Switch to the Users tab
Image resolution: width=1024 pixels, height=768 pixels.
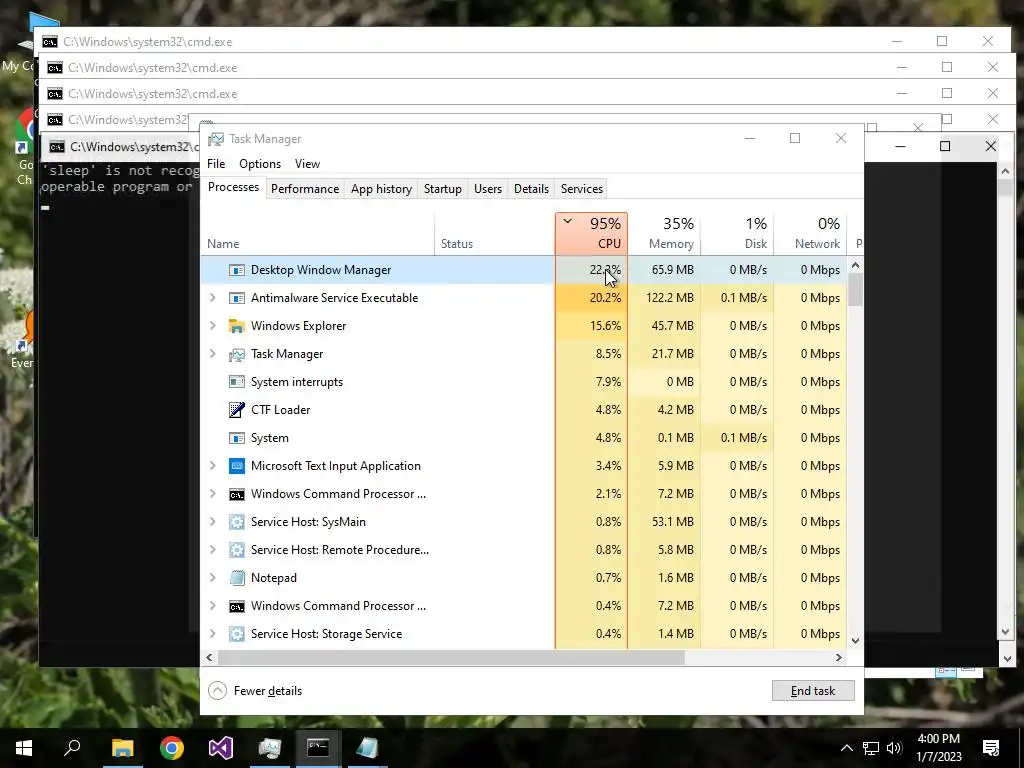click(x=488, y=189)
